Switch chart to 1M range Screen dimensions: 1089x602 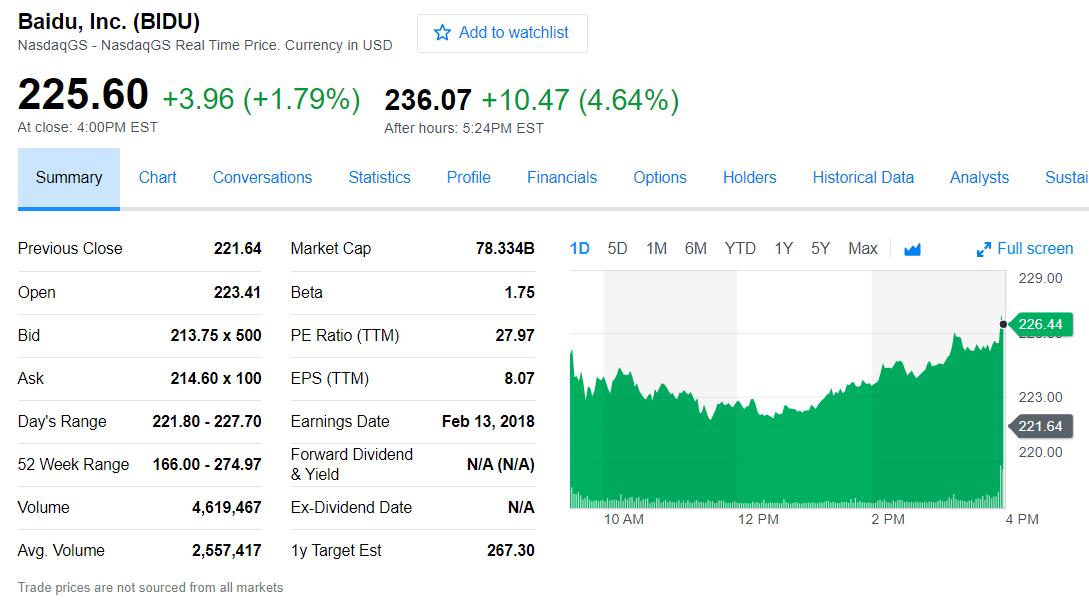[x=656, y=248]
